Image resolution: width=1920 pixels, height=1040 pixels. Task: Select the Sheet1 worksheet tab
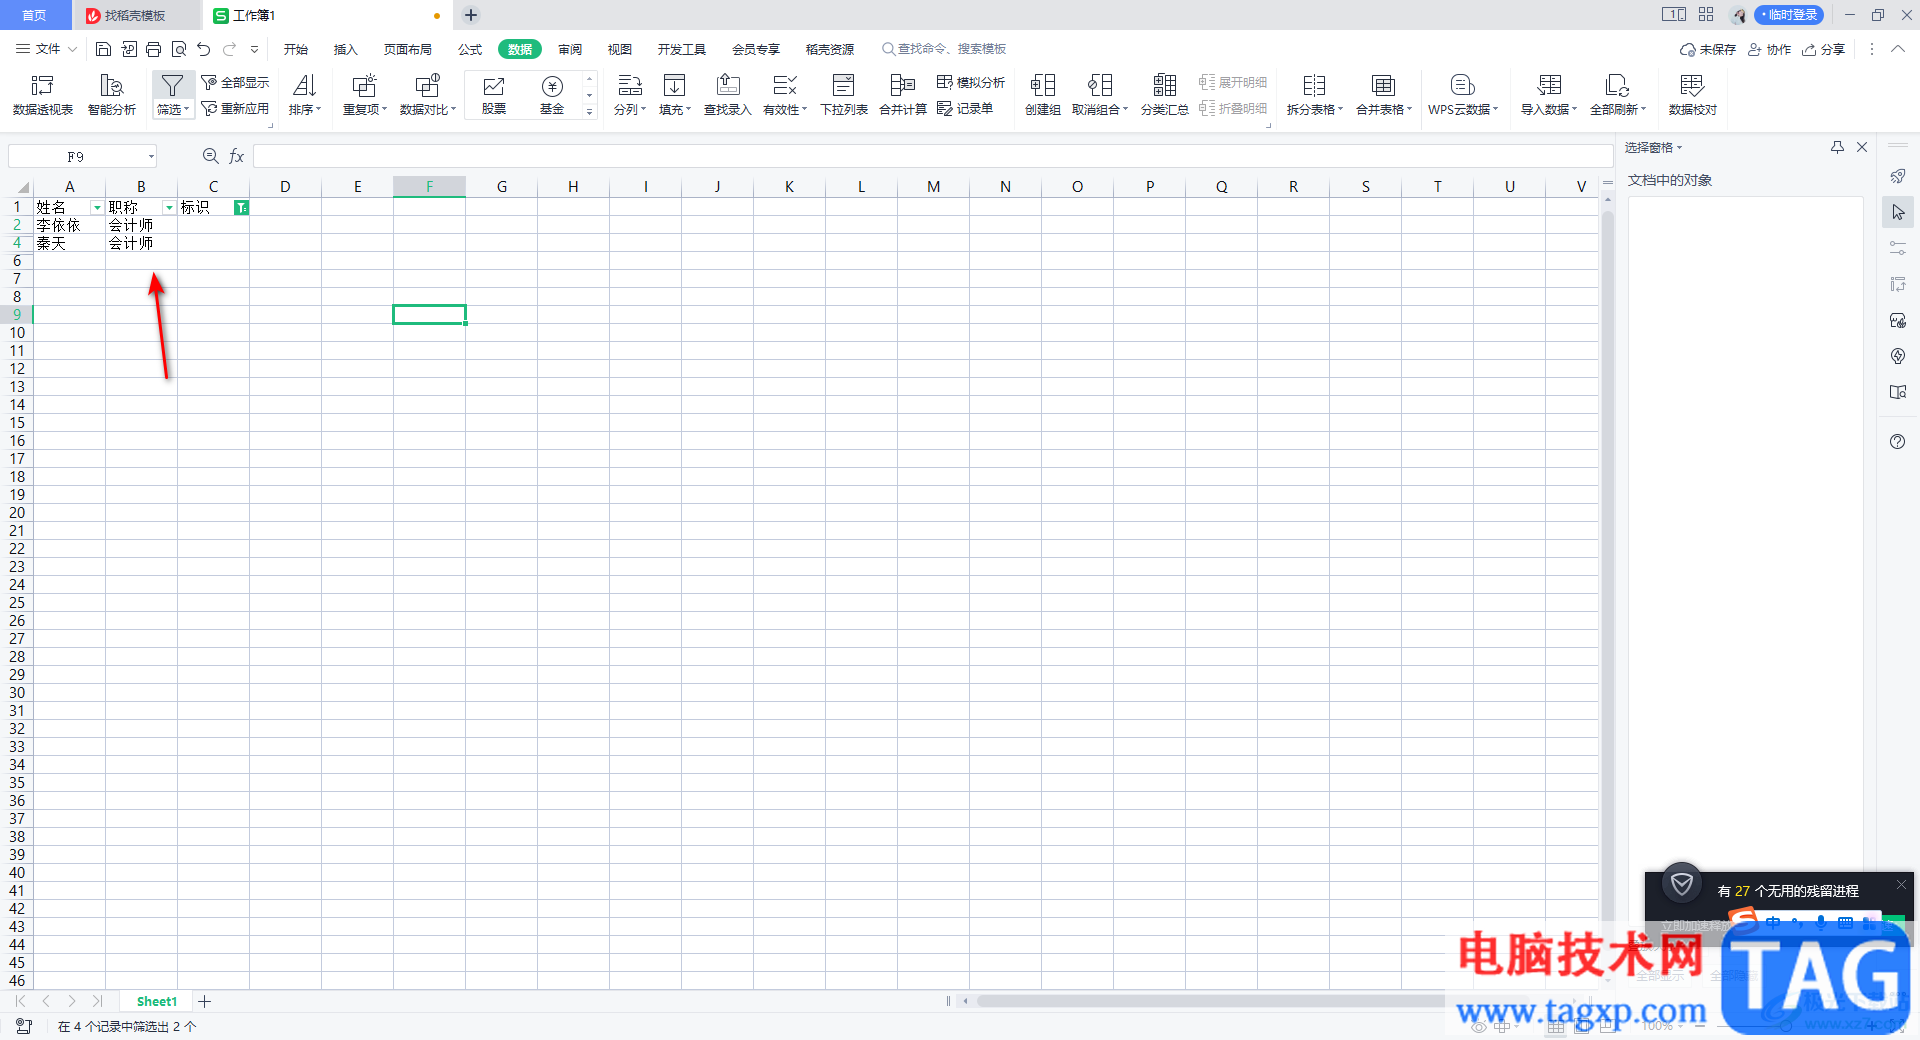tap(156, 1001)
